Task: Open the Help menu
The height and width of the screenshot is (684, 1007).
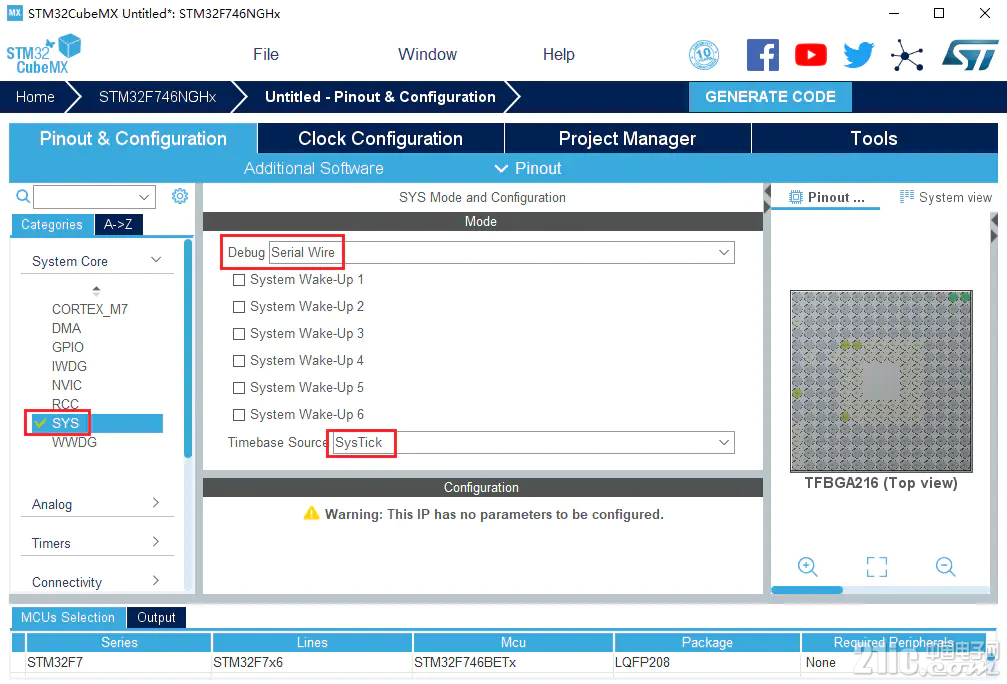Action: pyautogui.click(x=559, y=55)
